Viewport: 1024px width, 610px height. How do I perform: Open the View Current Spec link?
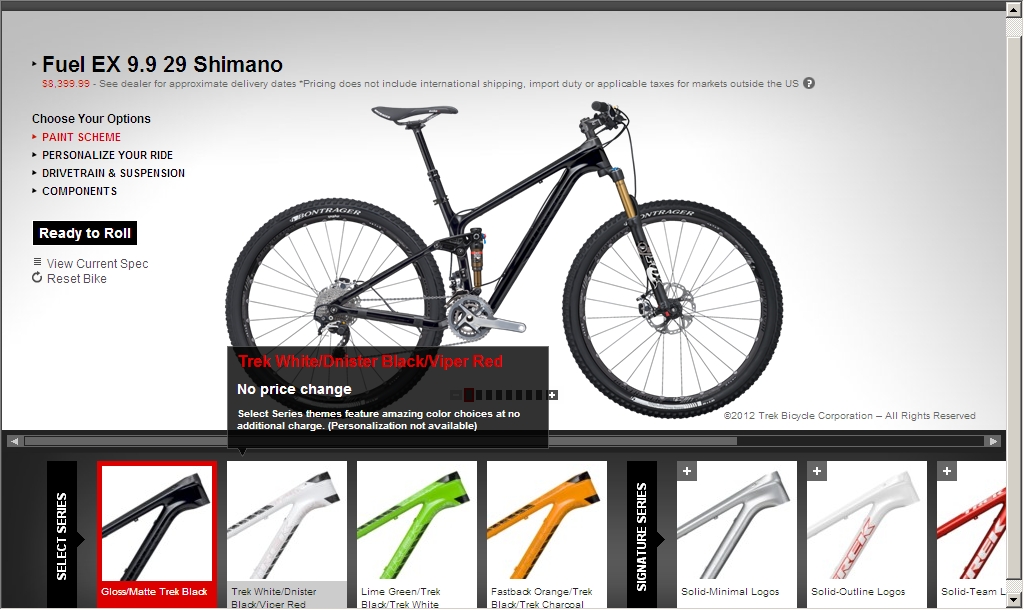pyautogui.click(x=97, y=263)
